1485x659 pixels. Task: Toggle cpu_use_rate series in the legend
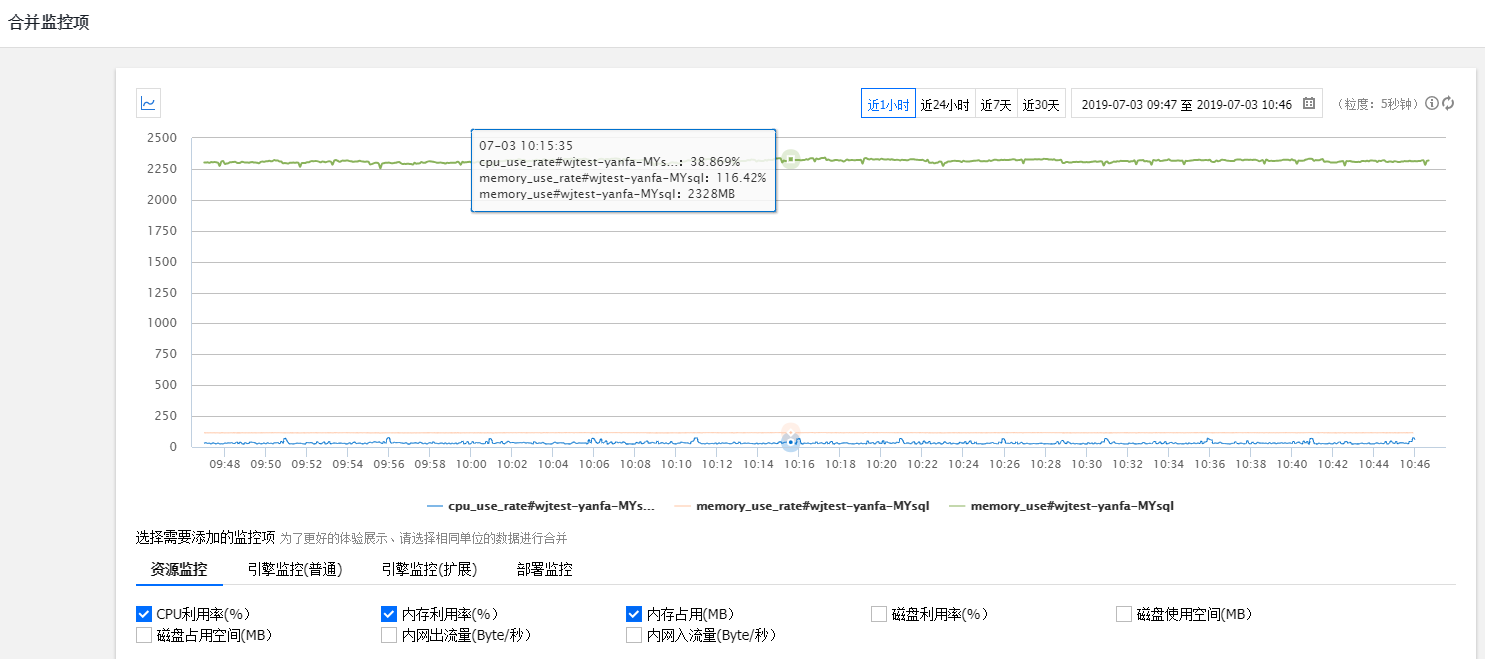point(541,506)
